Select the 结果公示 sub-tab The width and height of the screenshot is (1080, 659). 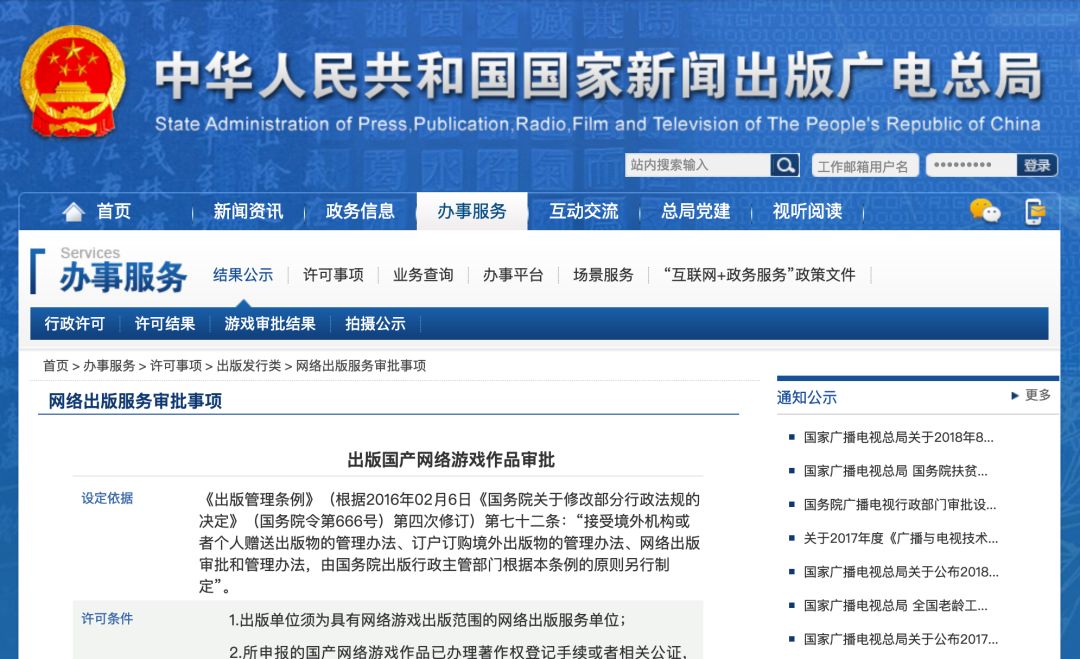(243, 275)
